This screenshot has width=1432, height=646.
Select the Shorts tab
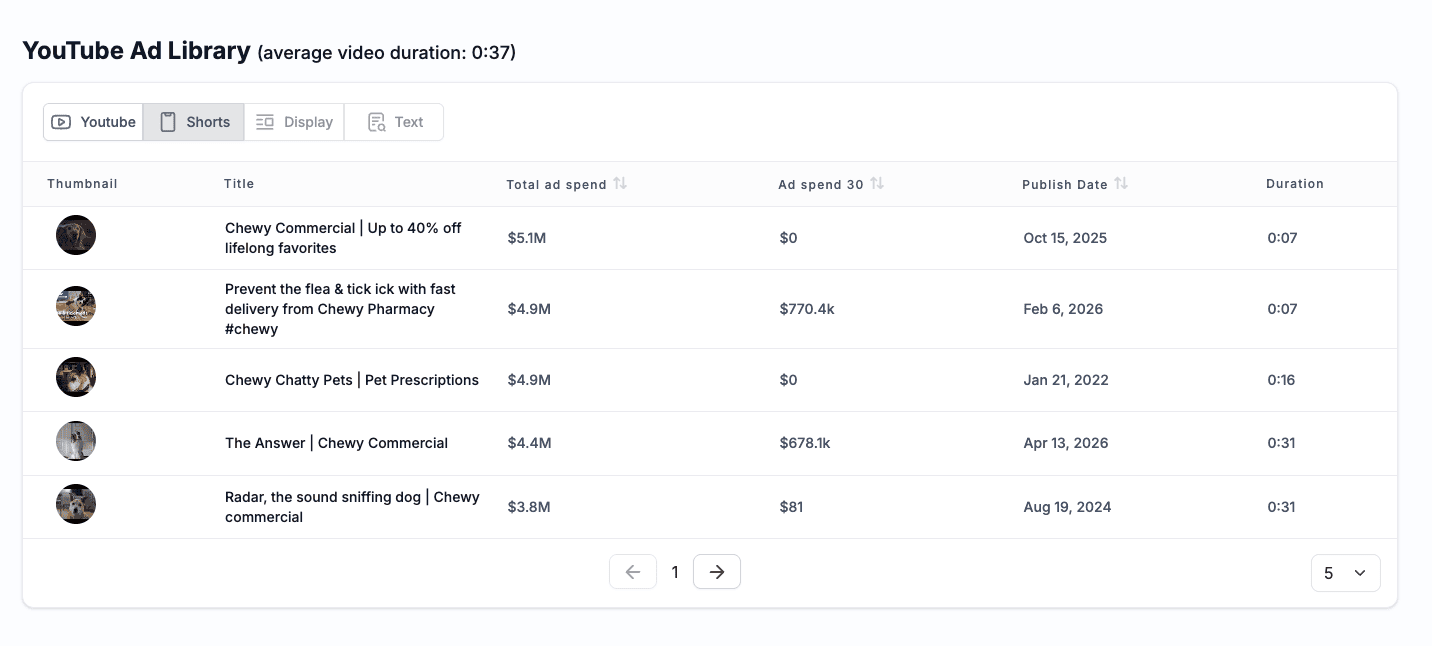coord(194,122)
